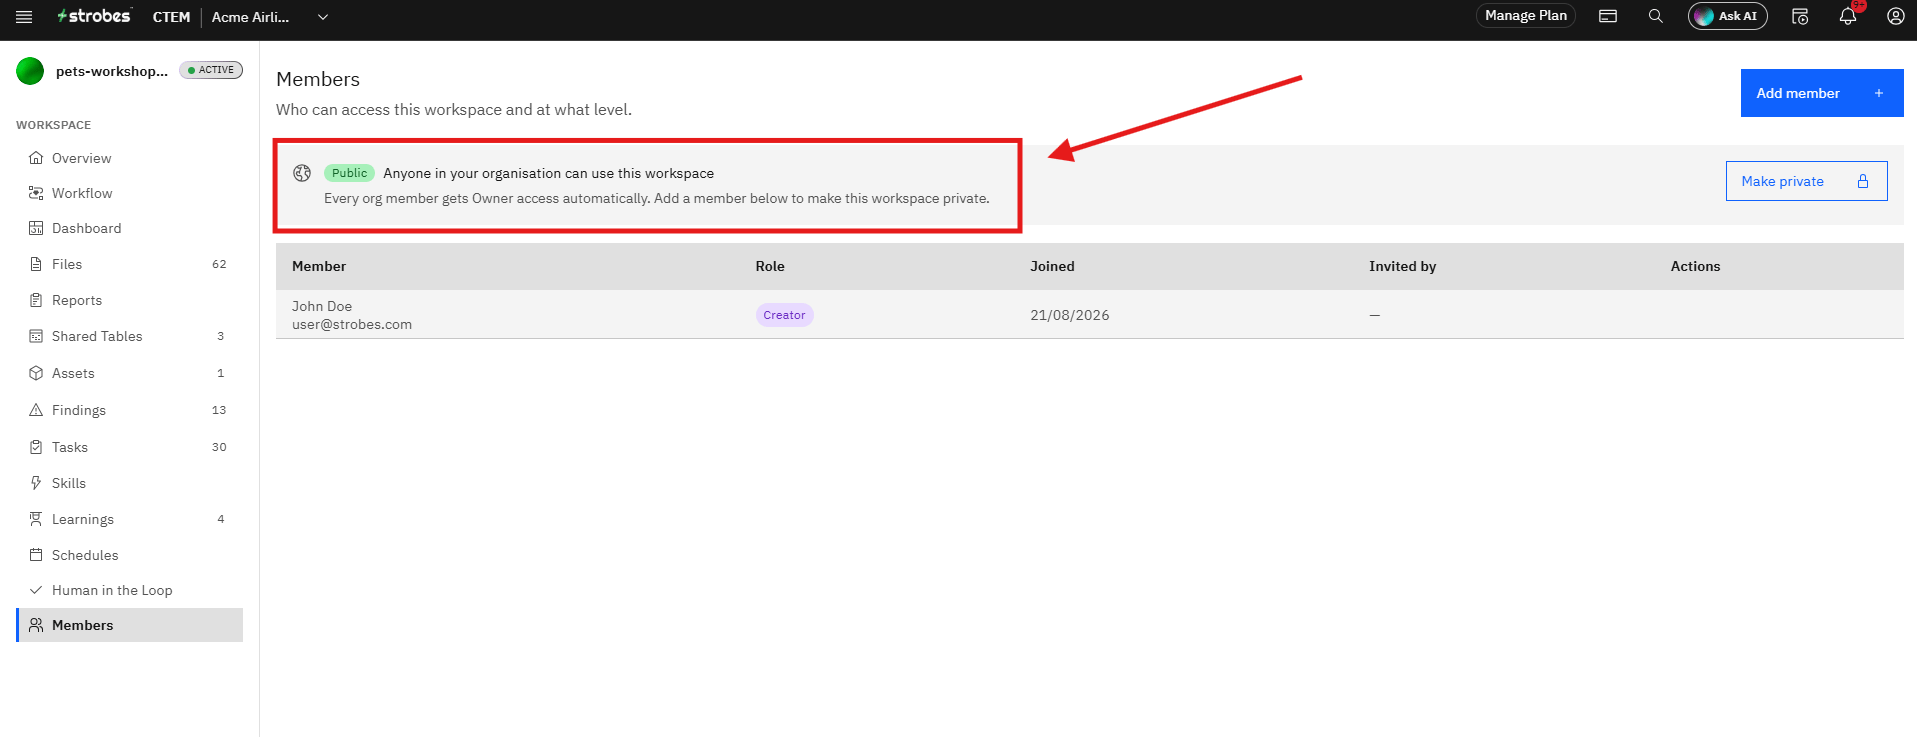
Task: Click the Add member button
Action: click(x=1821, y=93)
